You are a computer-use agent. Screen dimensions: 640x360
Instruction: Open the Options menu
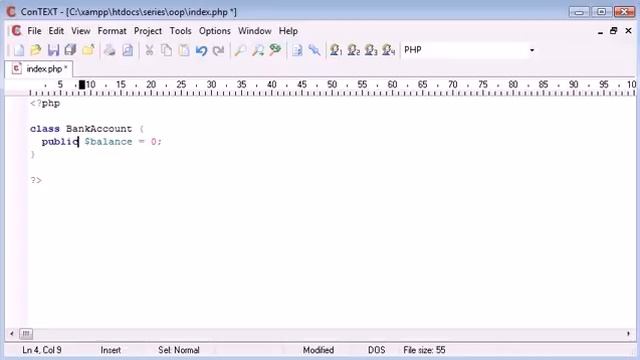pos(215,31)
